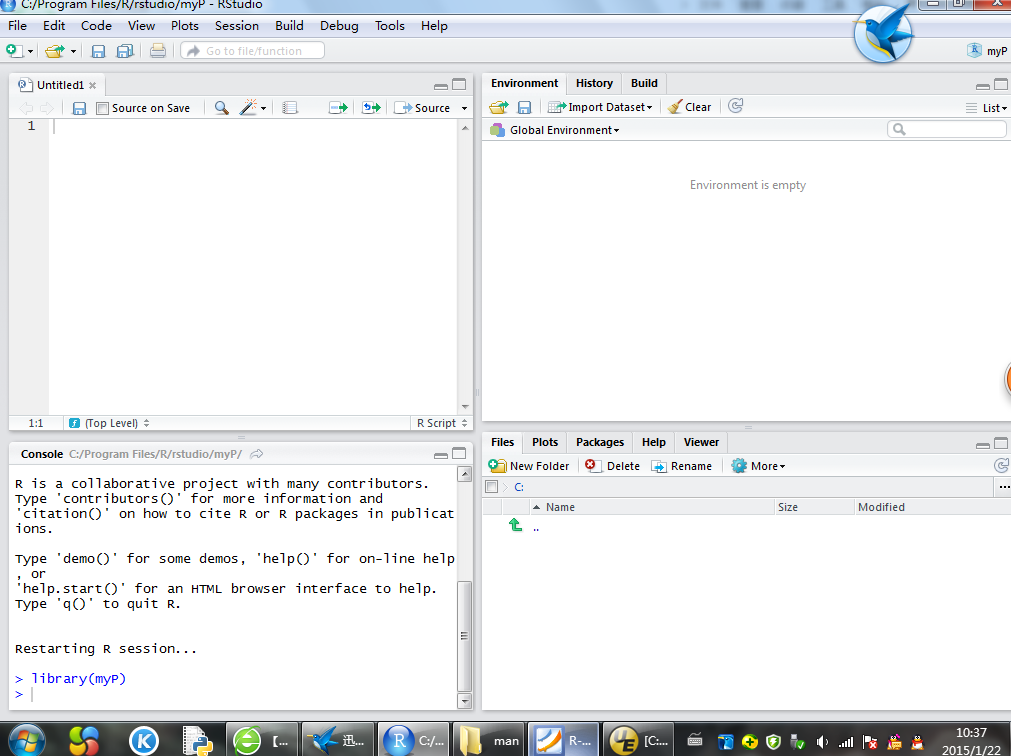The image size is (1011, 756).
Task: Save Untitled1 using the editor toolbar disk icon
Action: pos(79,108)
